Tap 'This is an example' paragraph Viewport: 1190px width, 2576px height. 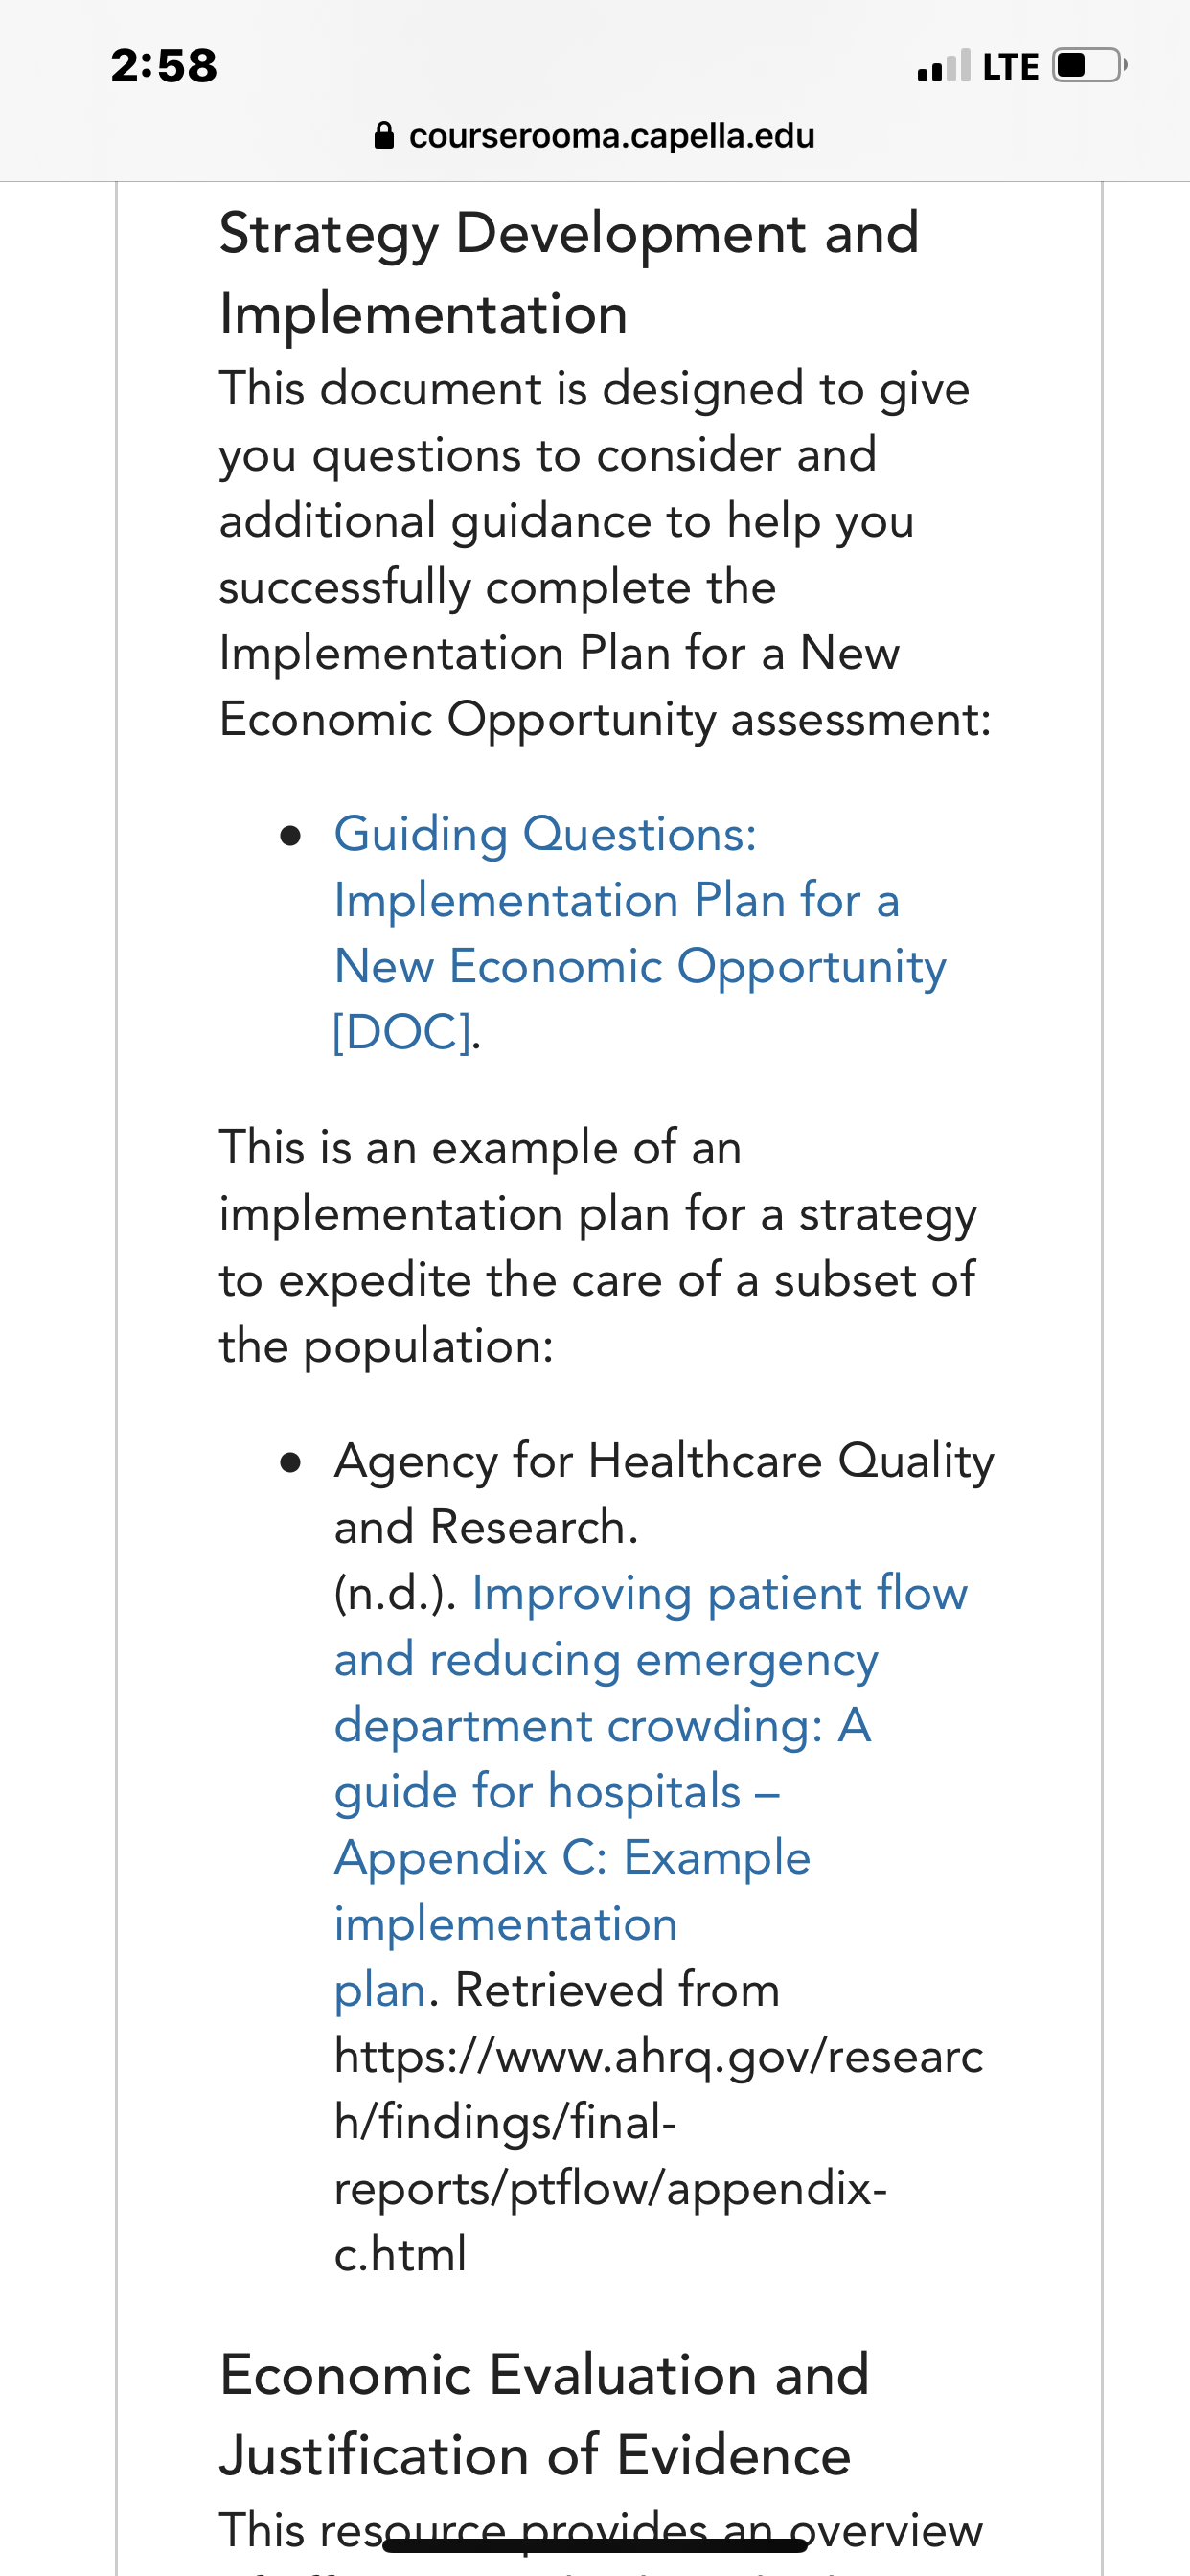tap(598, 1247)
